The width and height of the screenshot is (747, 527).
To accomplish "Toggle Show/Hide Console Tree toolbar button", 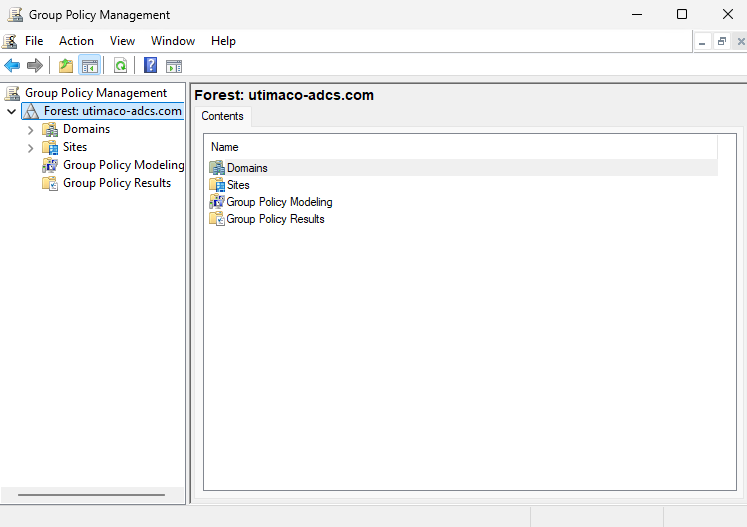I will coord(90,66).
